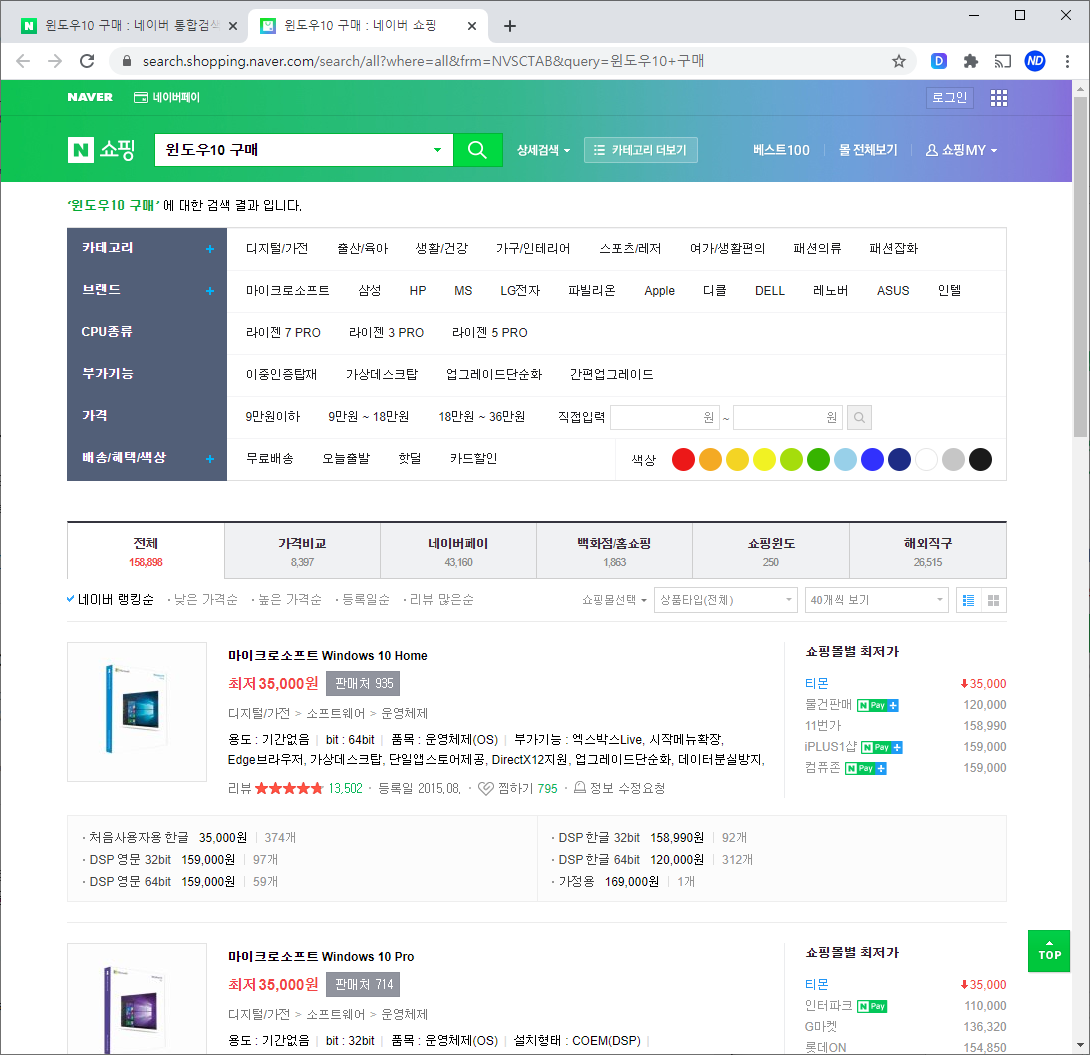Screen dimensions: 1090x1055
Task: Switch to 백화점/홈쇼핑 tab
Action: tap(615, 551)
